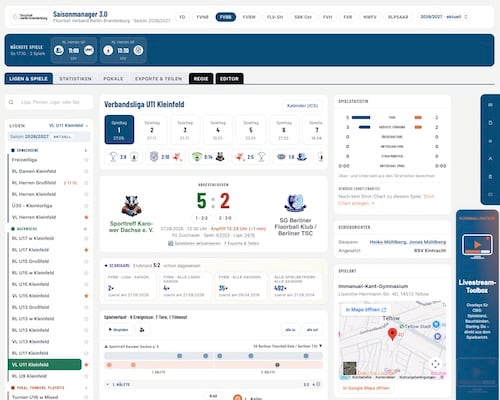Click the Sporttreff Karower Dachse badger logo
Image resolution: width=500 pixels, height=400 pixels.
click(131, 206)
